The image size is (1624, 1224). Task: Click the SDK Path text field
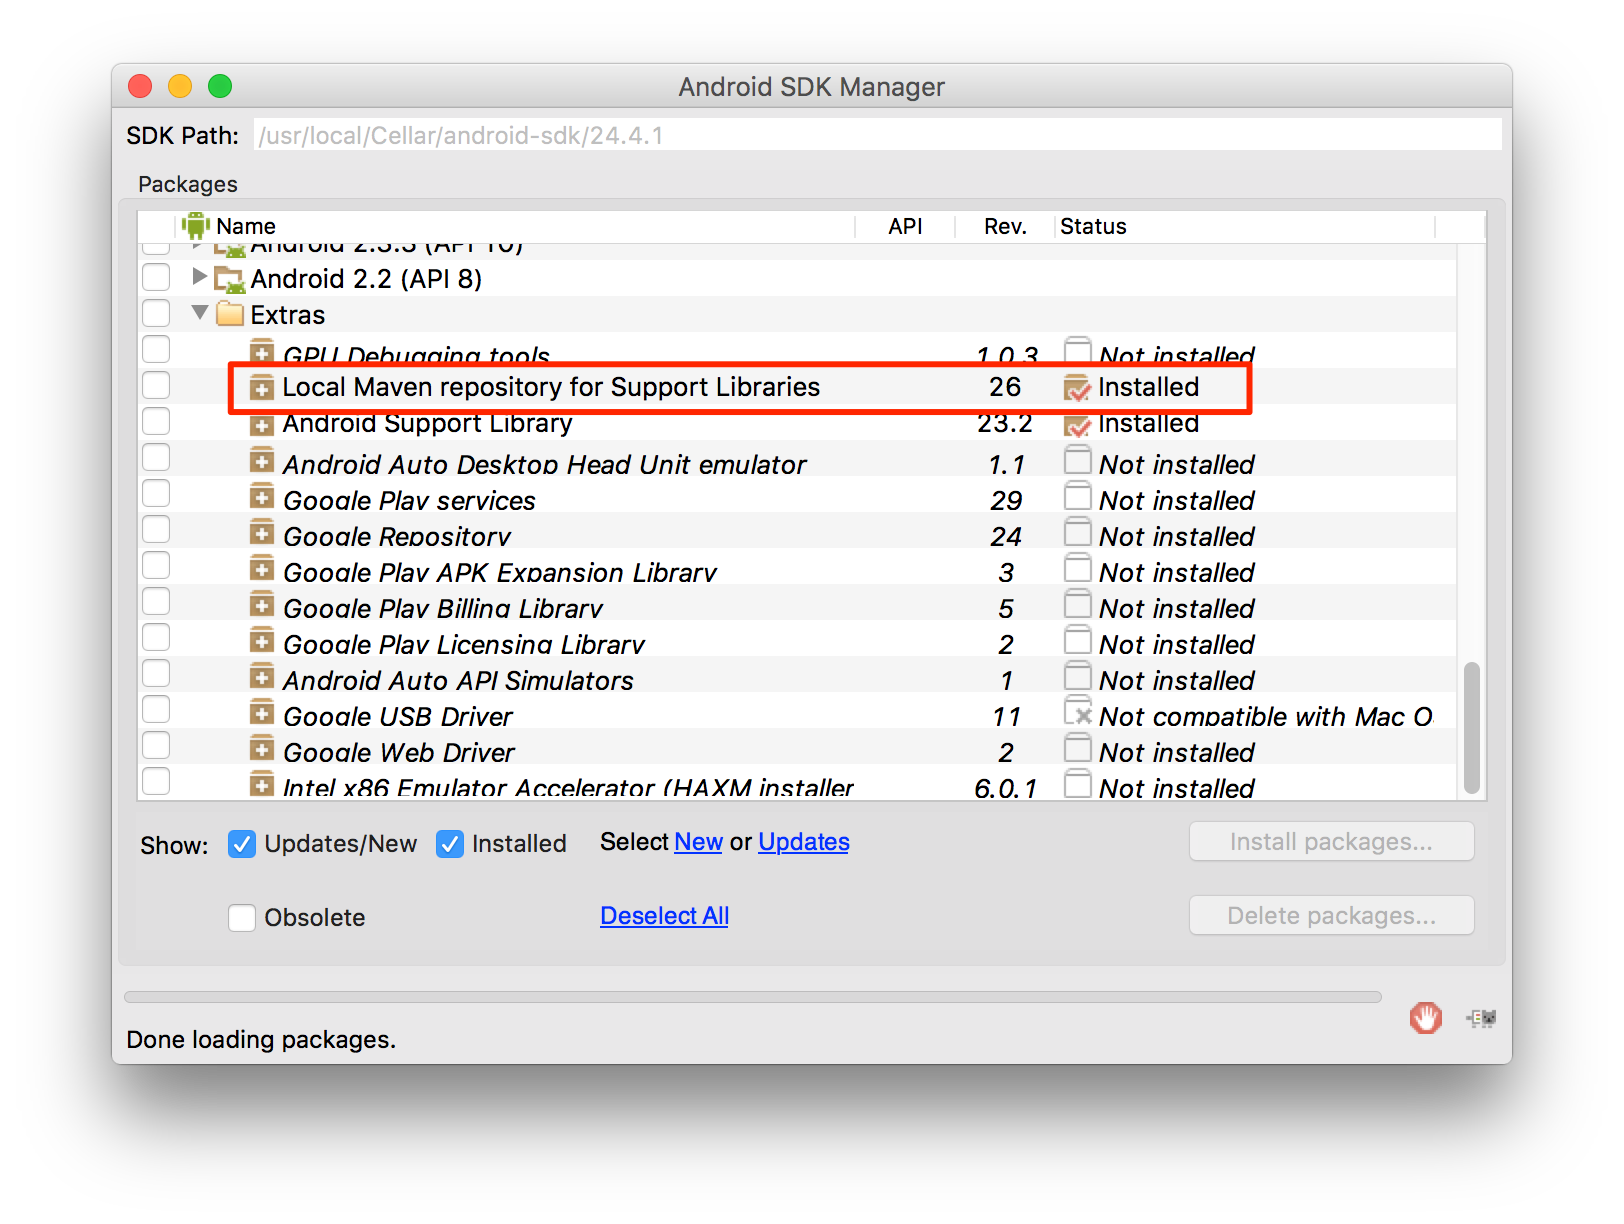pyautogui.click(x=878, y=135)
